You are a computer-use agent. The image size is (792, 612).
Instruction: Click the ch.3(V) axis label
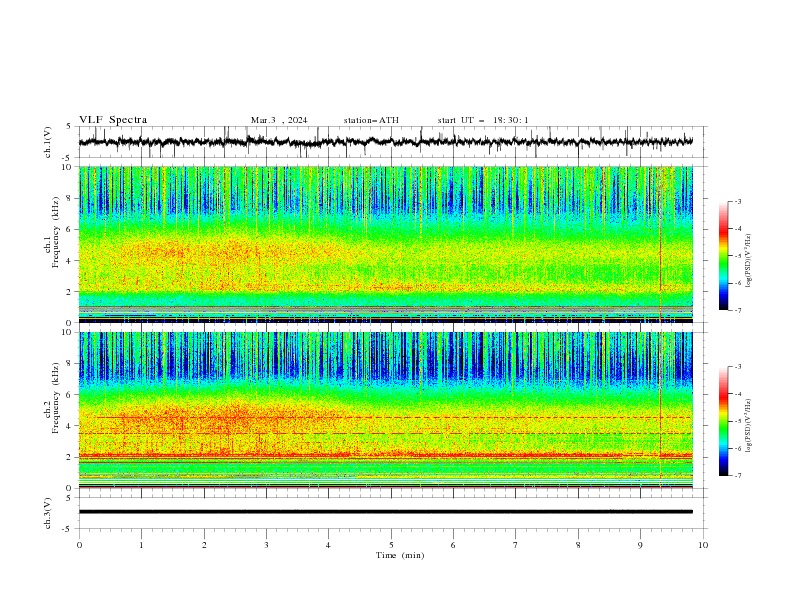coord(48,513)
